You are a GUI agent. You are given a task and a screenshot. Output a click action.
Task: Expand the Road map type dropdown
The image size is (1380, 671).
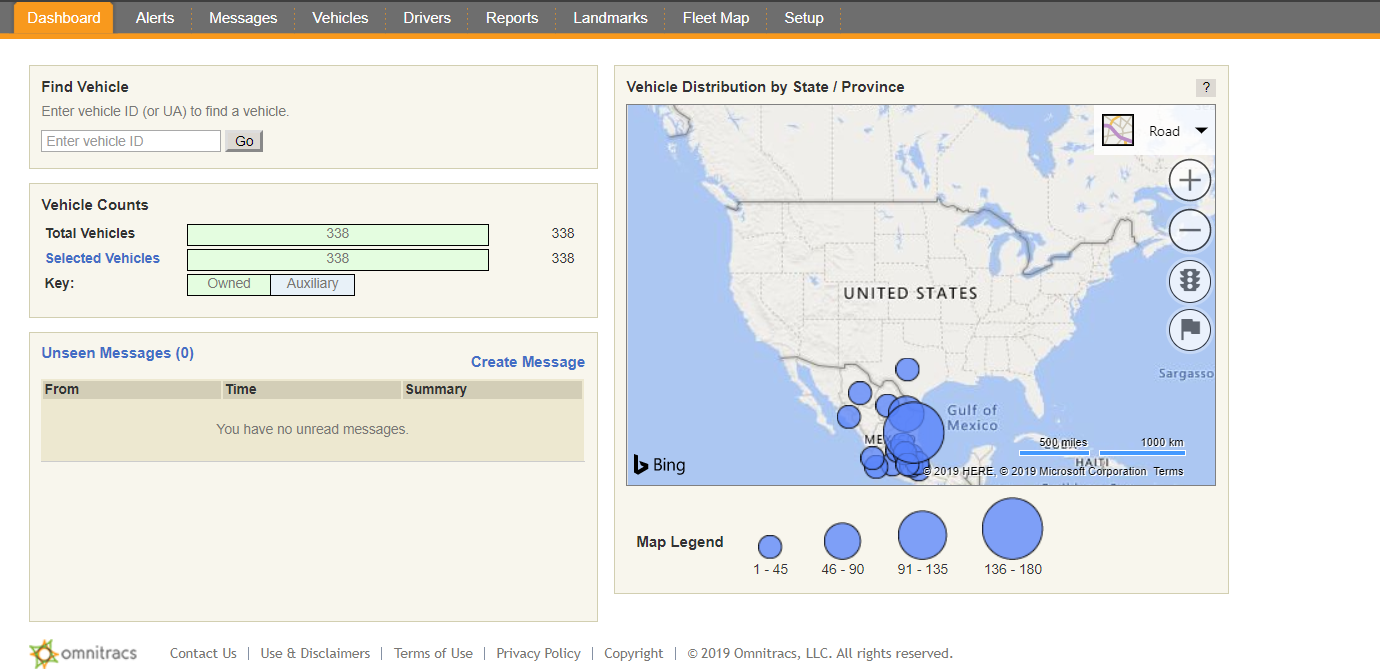1201,131
